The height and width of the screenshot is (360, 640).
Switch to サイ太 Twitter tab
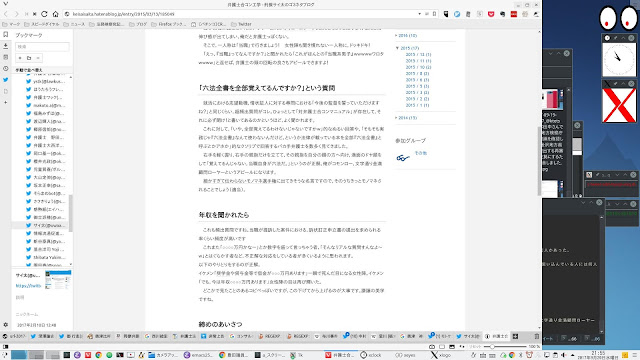click(x=468, y=336)
